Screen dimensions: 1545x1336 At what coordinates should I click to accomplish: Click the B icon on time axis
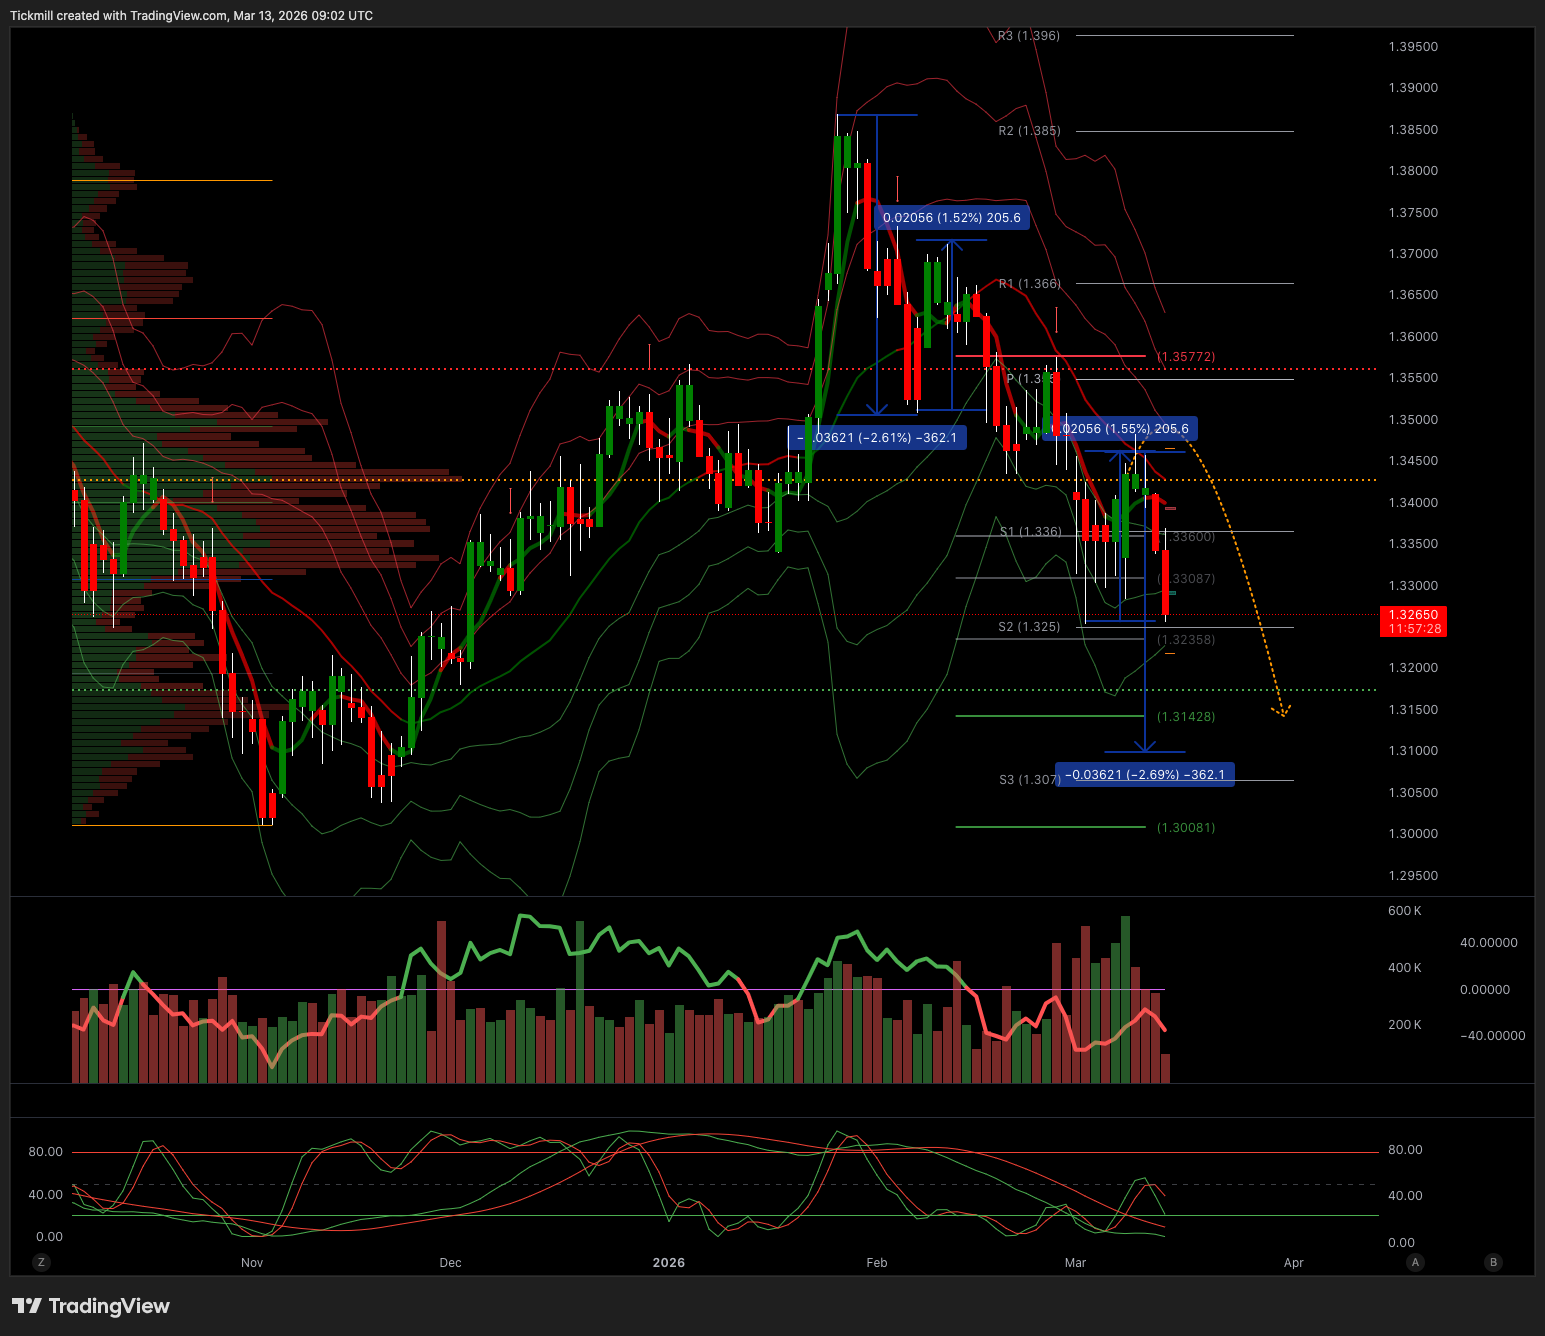[1493, 1262]
